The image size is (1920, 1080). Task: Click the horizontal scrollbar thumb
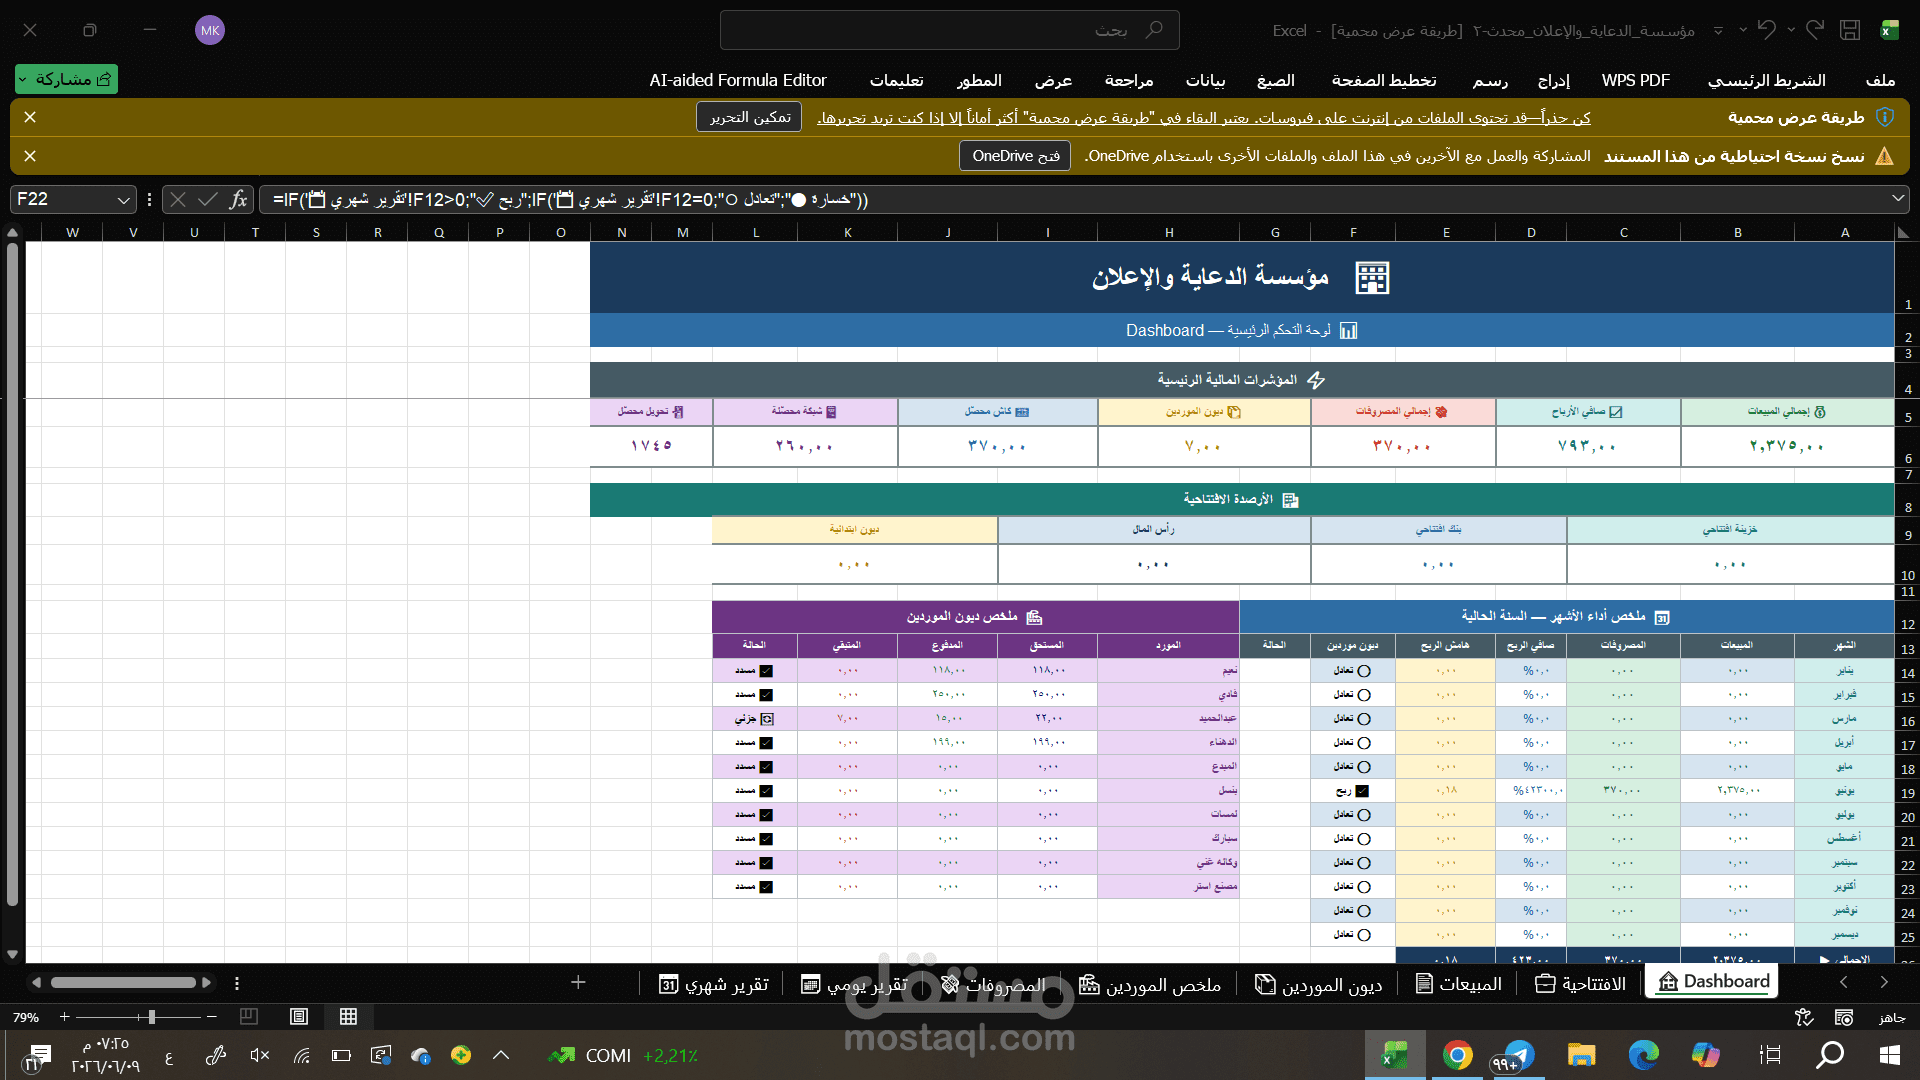point(123,983)
